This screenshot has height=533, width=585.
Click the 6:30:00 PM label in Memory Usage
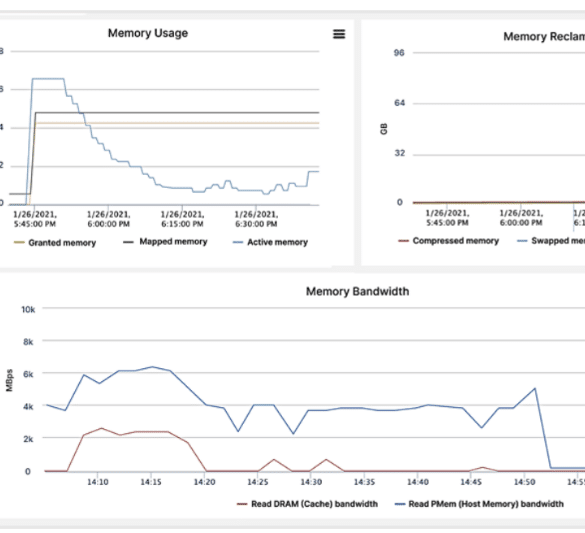point(256,219)
